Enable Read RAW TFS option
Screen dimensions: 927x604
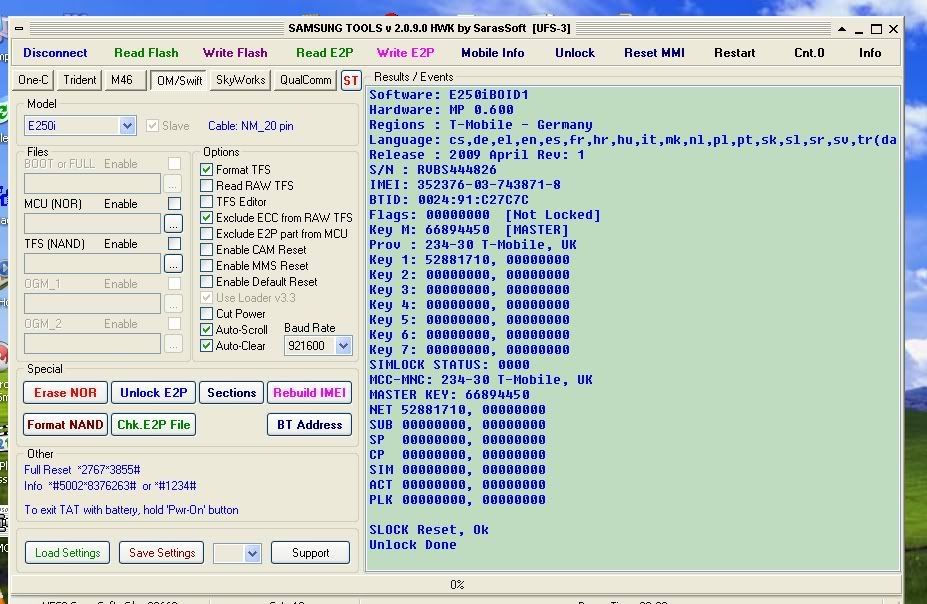(206, 186)
